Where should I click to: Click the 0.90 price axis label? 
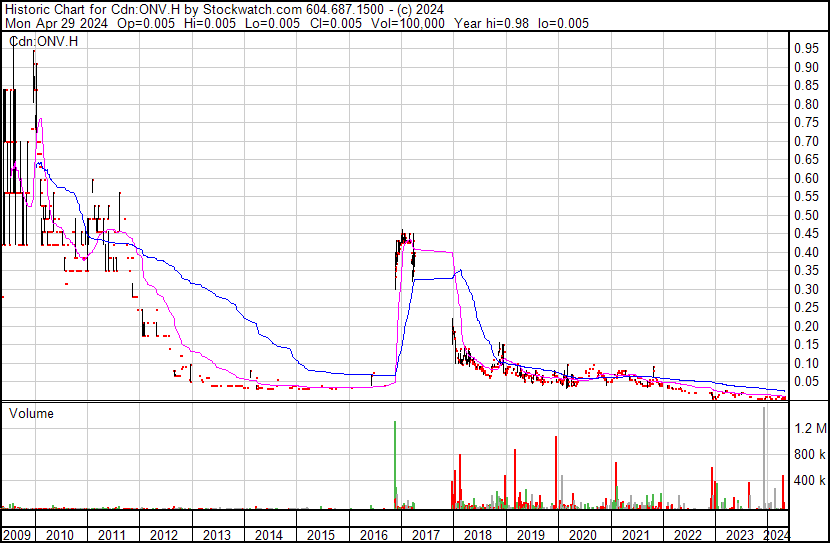(x=807, y=67)
